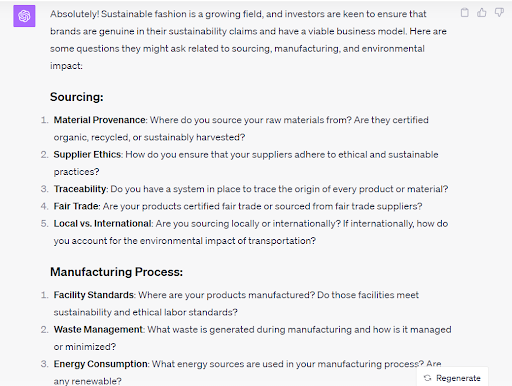512x386 pixels.
Task: Copy the response with the clipboard icon
Action: [x=464, y=13]
